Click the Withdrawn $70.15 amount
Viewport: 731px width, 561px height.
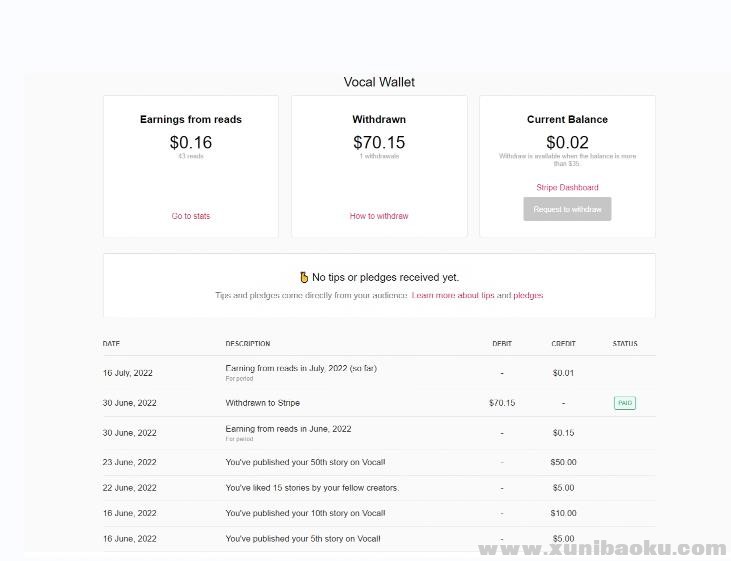pos(379,143)
